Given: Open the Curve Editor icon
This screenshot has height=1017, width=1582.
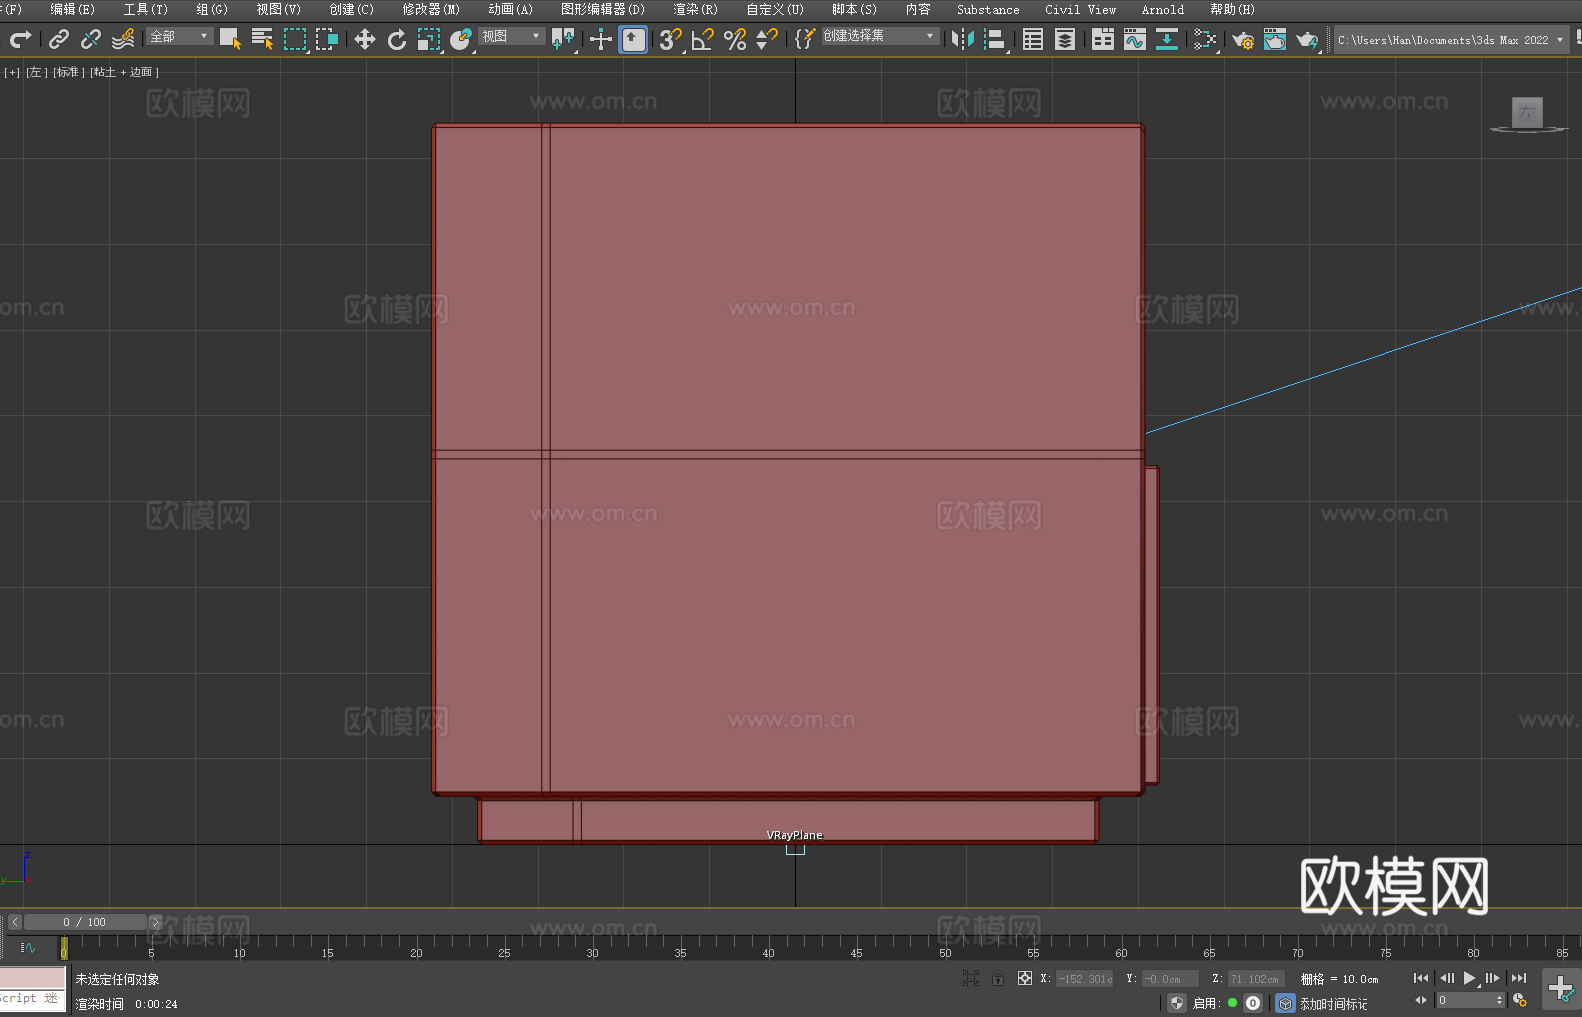Looking at the screenshot, I should click(1135, 39).
